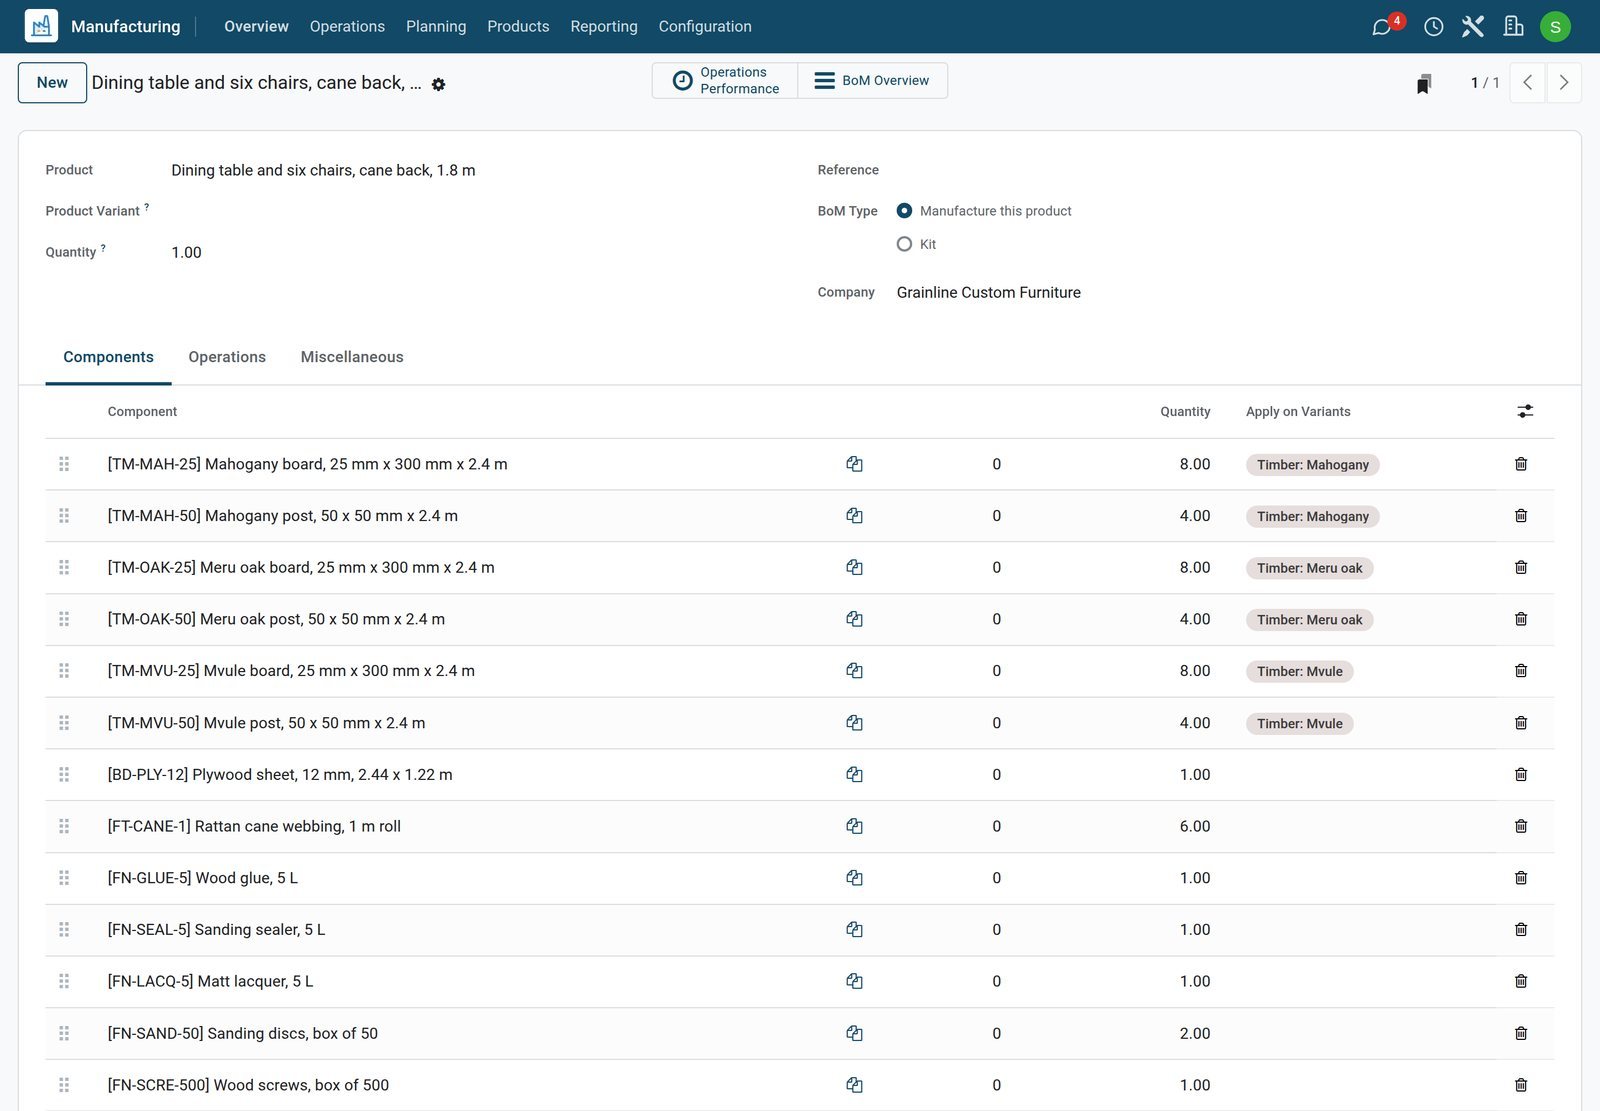1600x1111 pixels.
Task: Click the company switcher building icon
Action: pos(1513,26)
